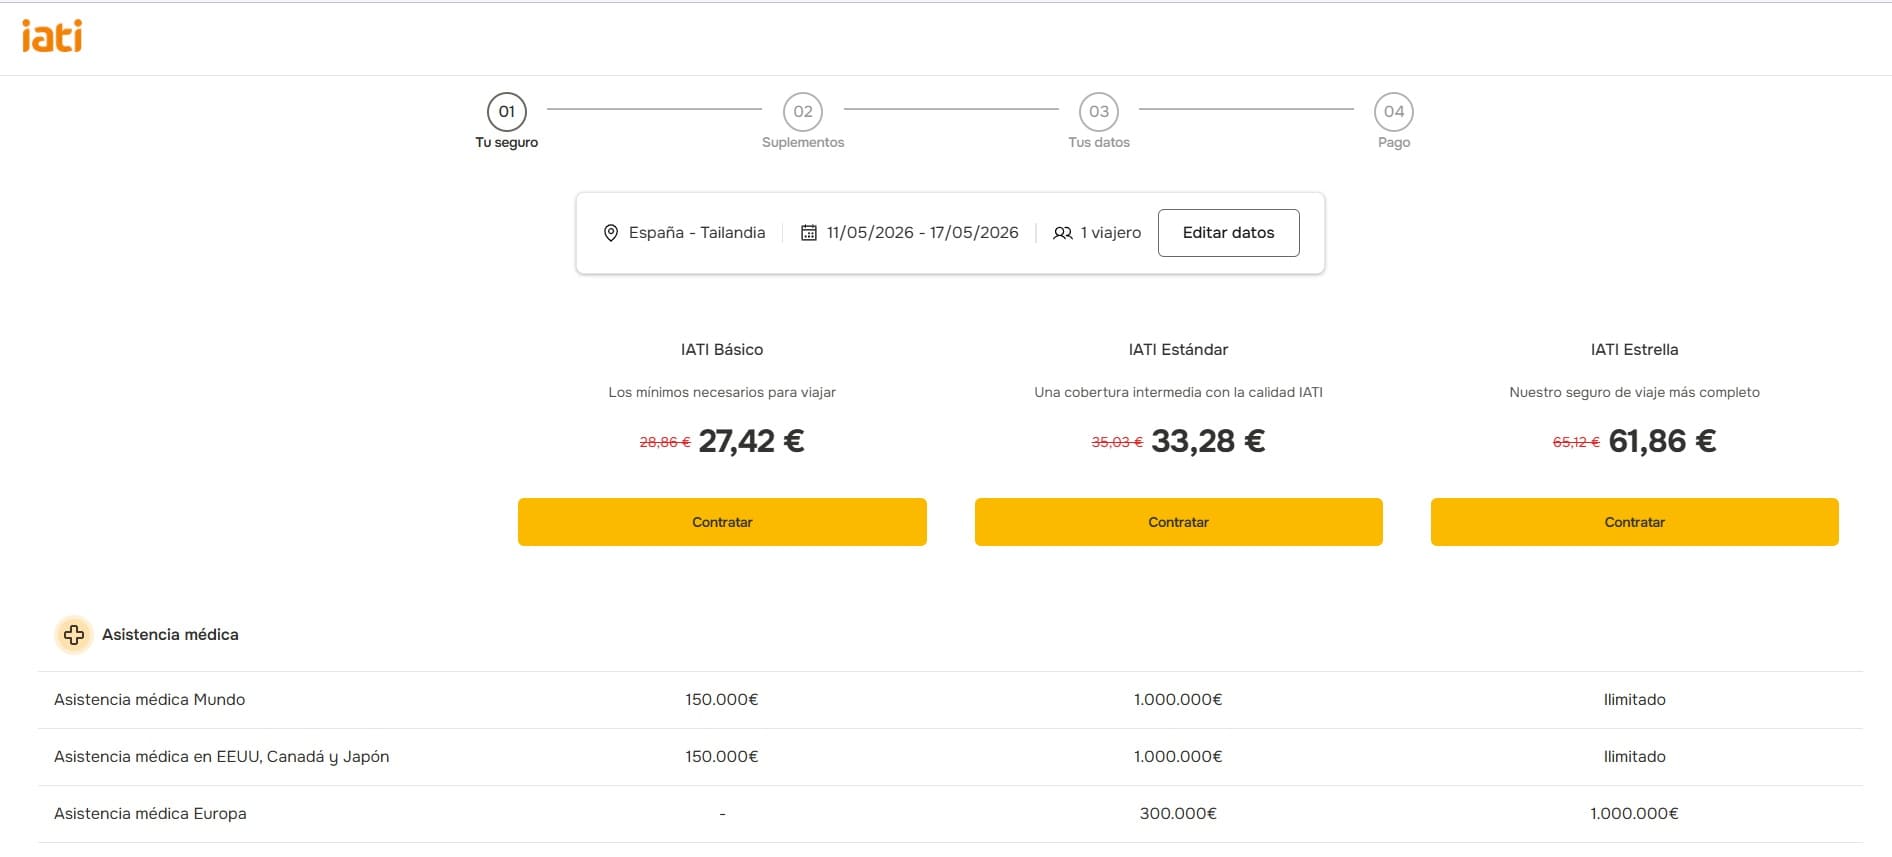
Task: Click the Asistencia médica Mundo row label
Action: 149,700
